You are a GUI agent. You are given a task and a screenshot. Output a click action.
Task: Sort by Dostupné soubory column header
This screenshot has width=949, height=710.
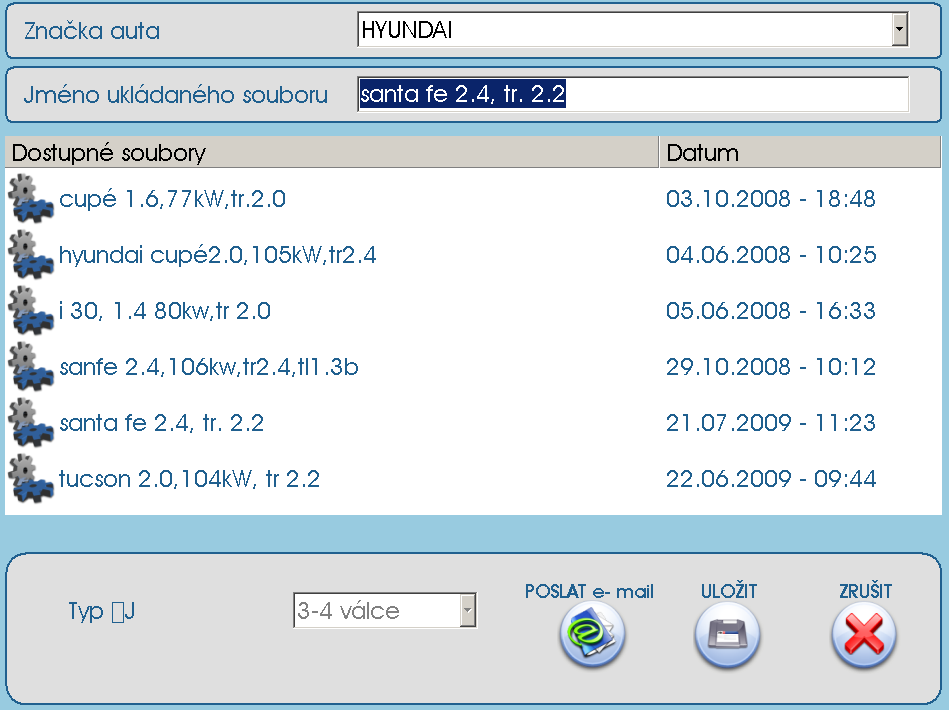click(x=332, y=152)
